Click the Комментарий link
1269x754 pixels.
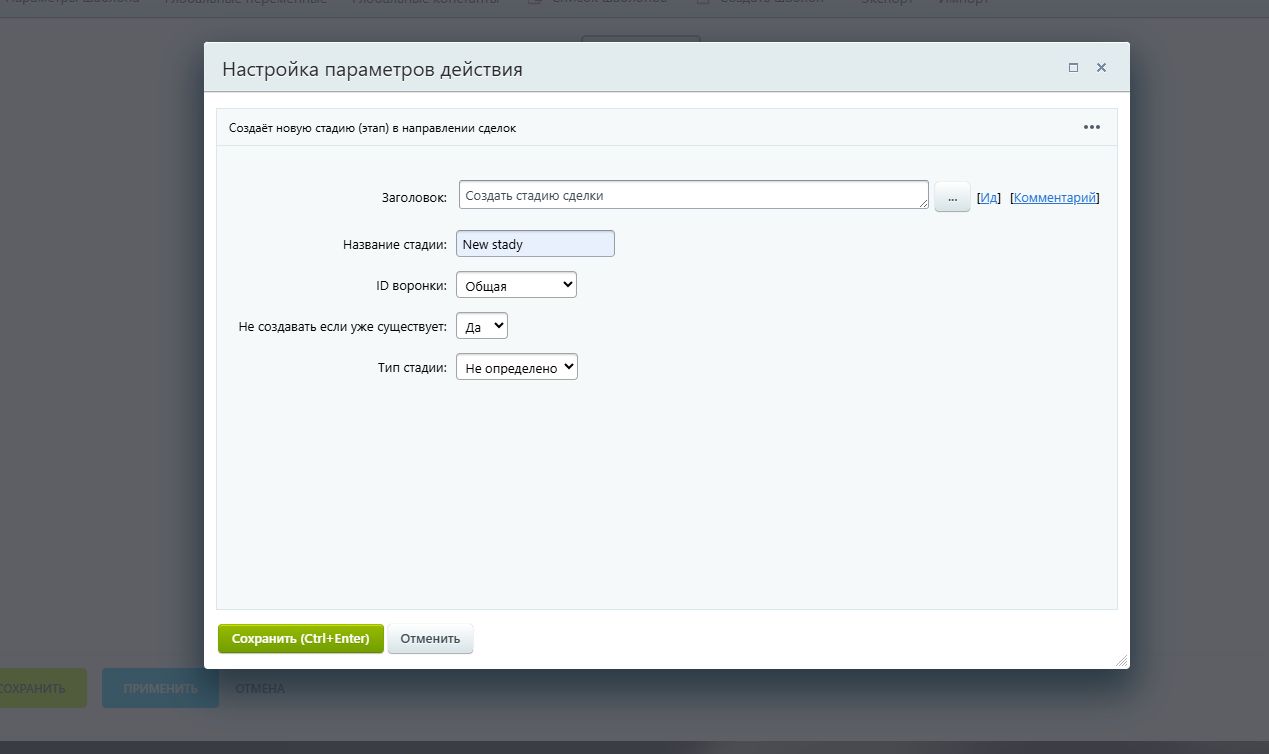1053,197
